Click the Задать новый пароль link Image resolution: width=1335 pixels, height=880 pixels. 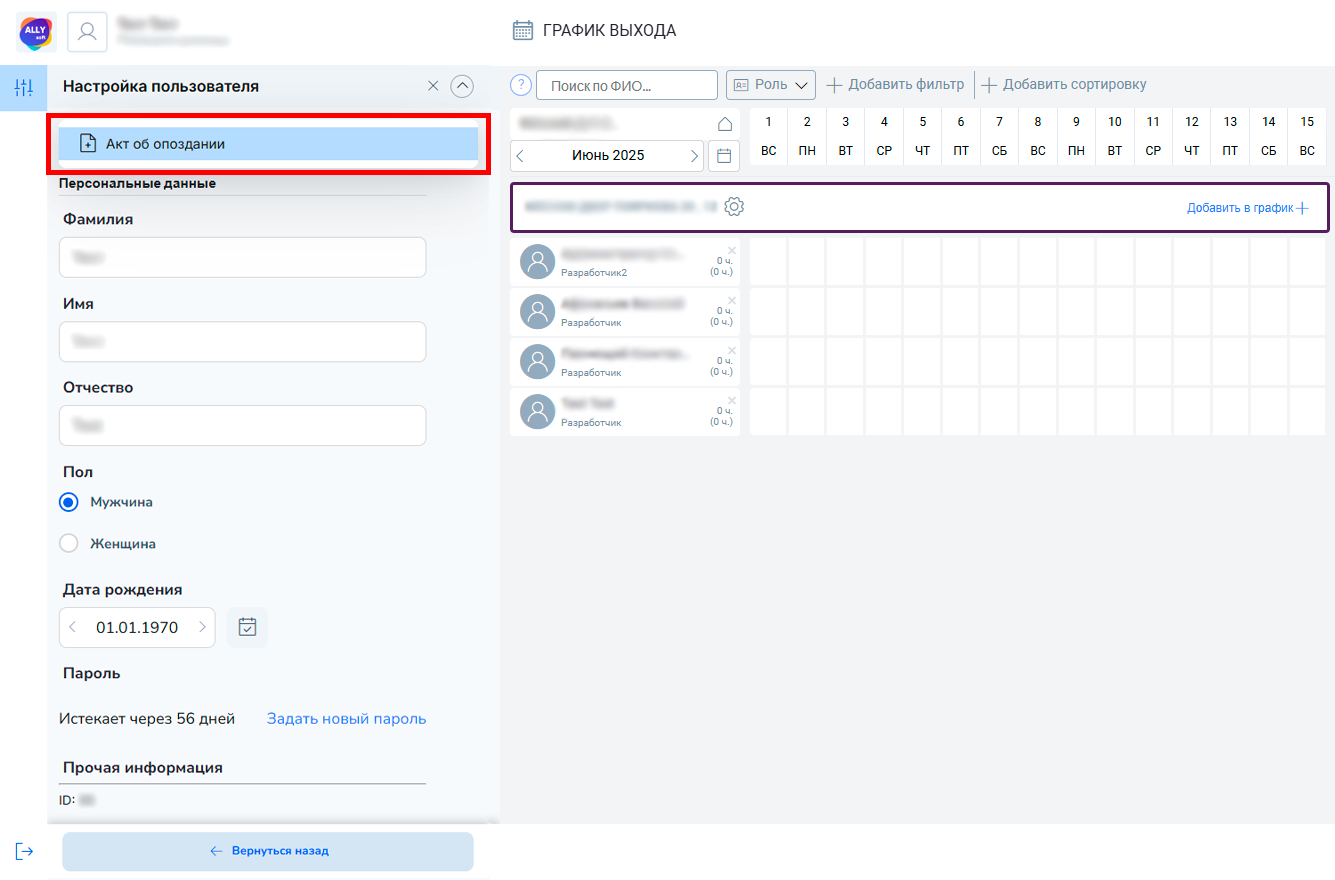point(346,719)
